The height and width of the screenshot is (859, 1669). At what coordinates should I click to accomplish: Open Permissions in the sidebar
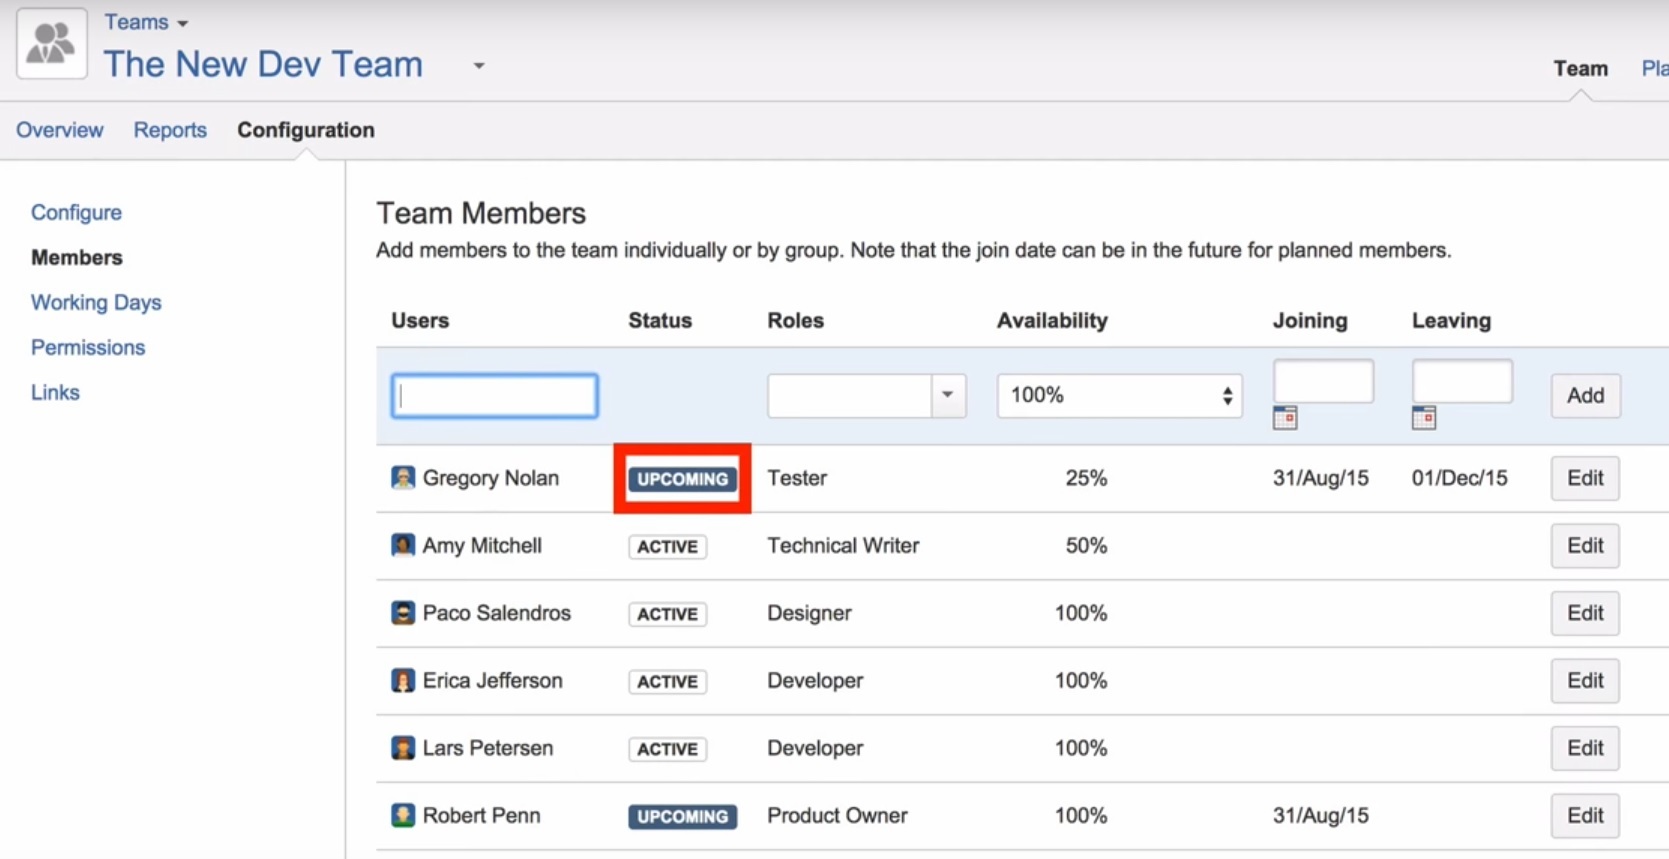pyautogui.click(x=88, y=347)
